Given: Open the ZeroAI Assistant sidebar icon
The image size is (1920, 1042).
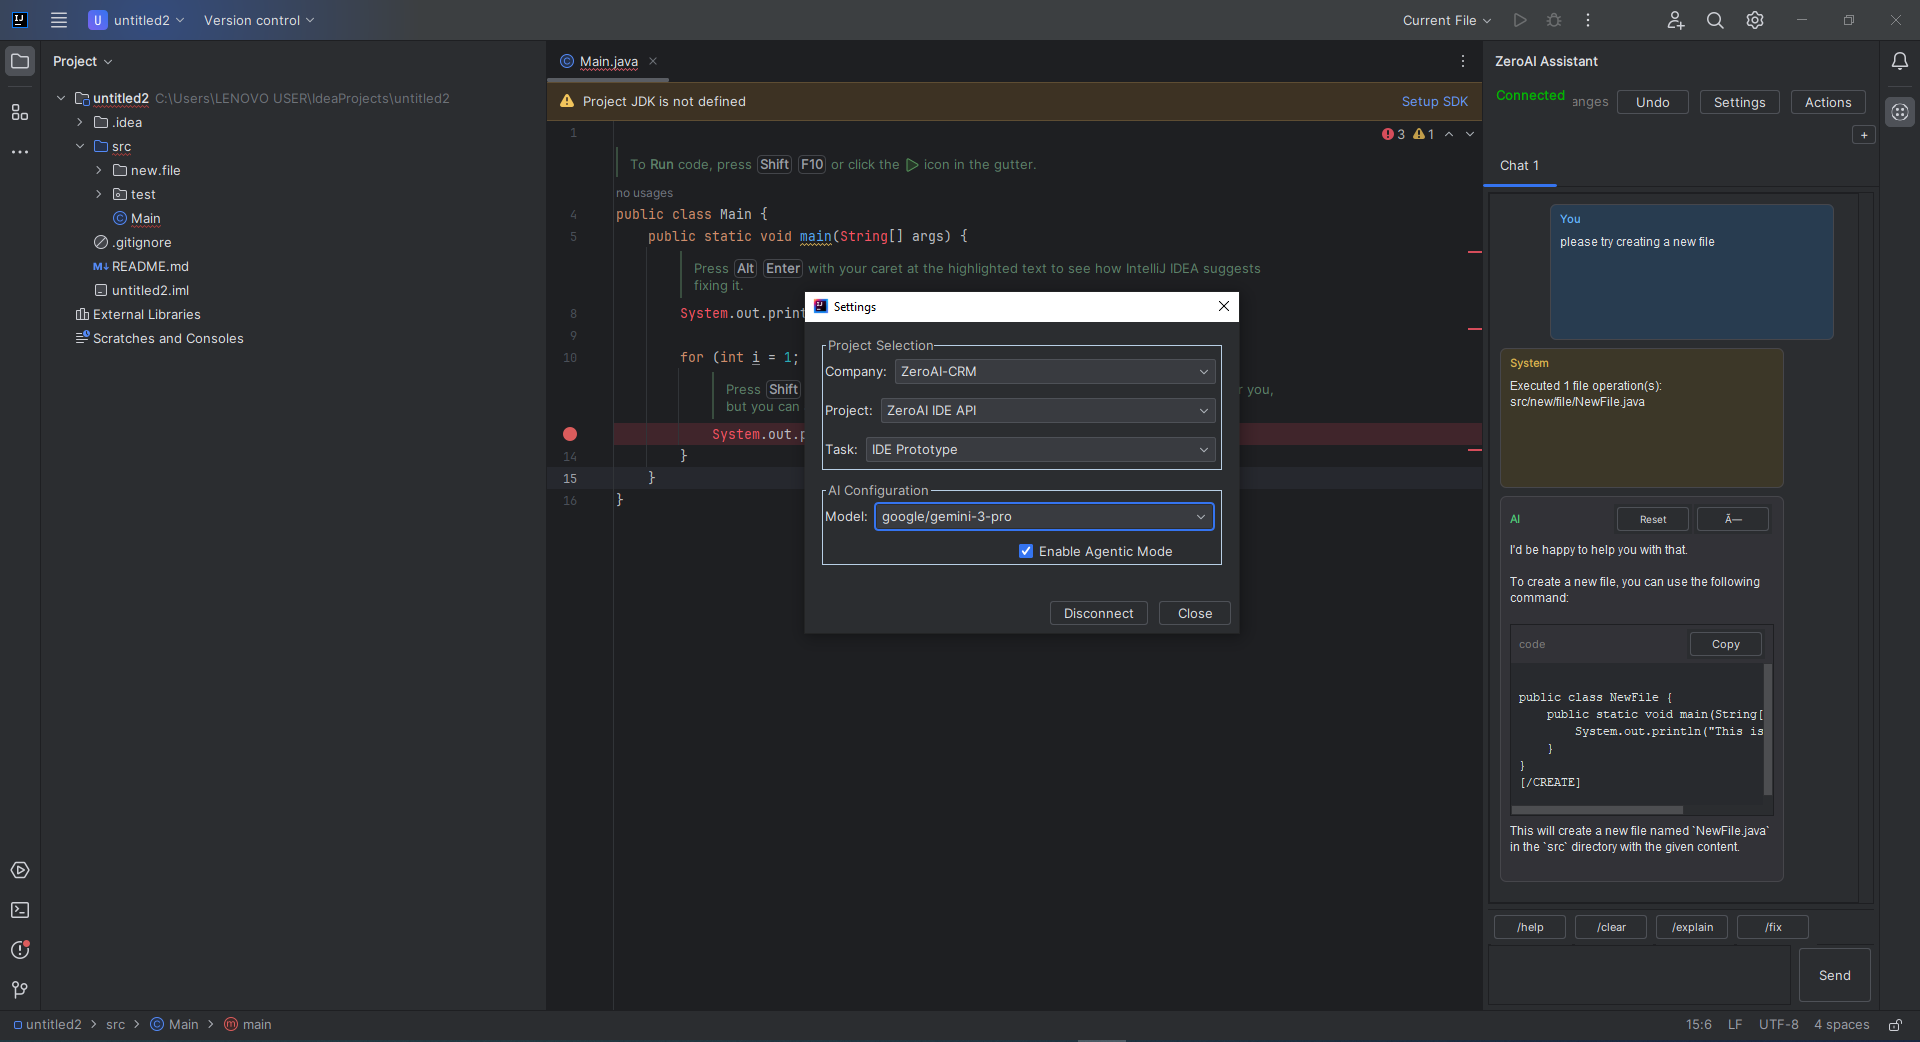Looking at the screenshot, I should tap(1900, 112).
